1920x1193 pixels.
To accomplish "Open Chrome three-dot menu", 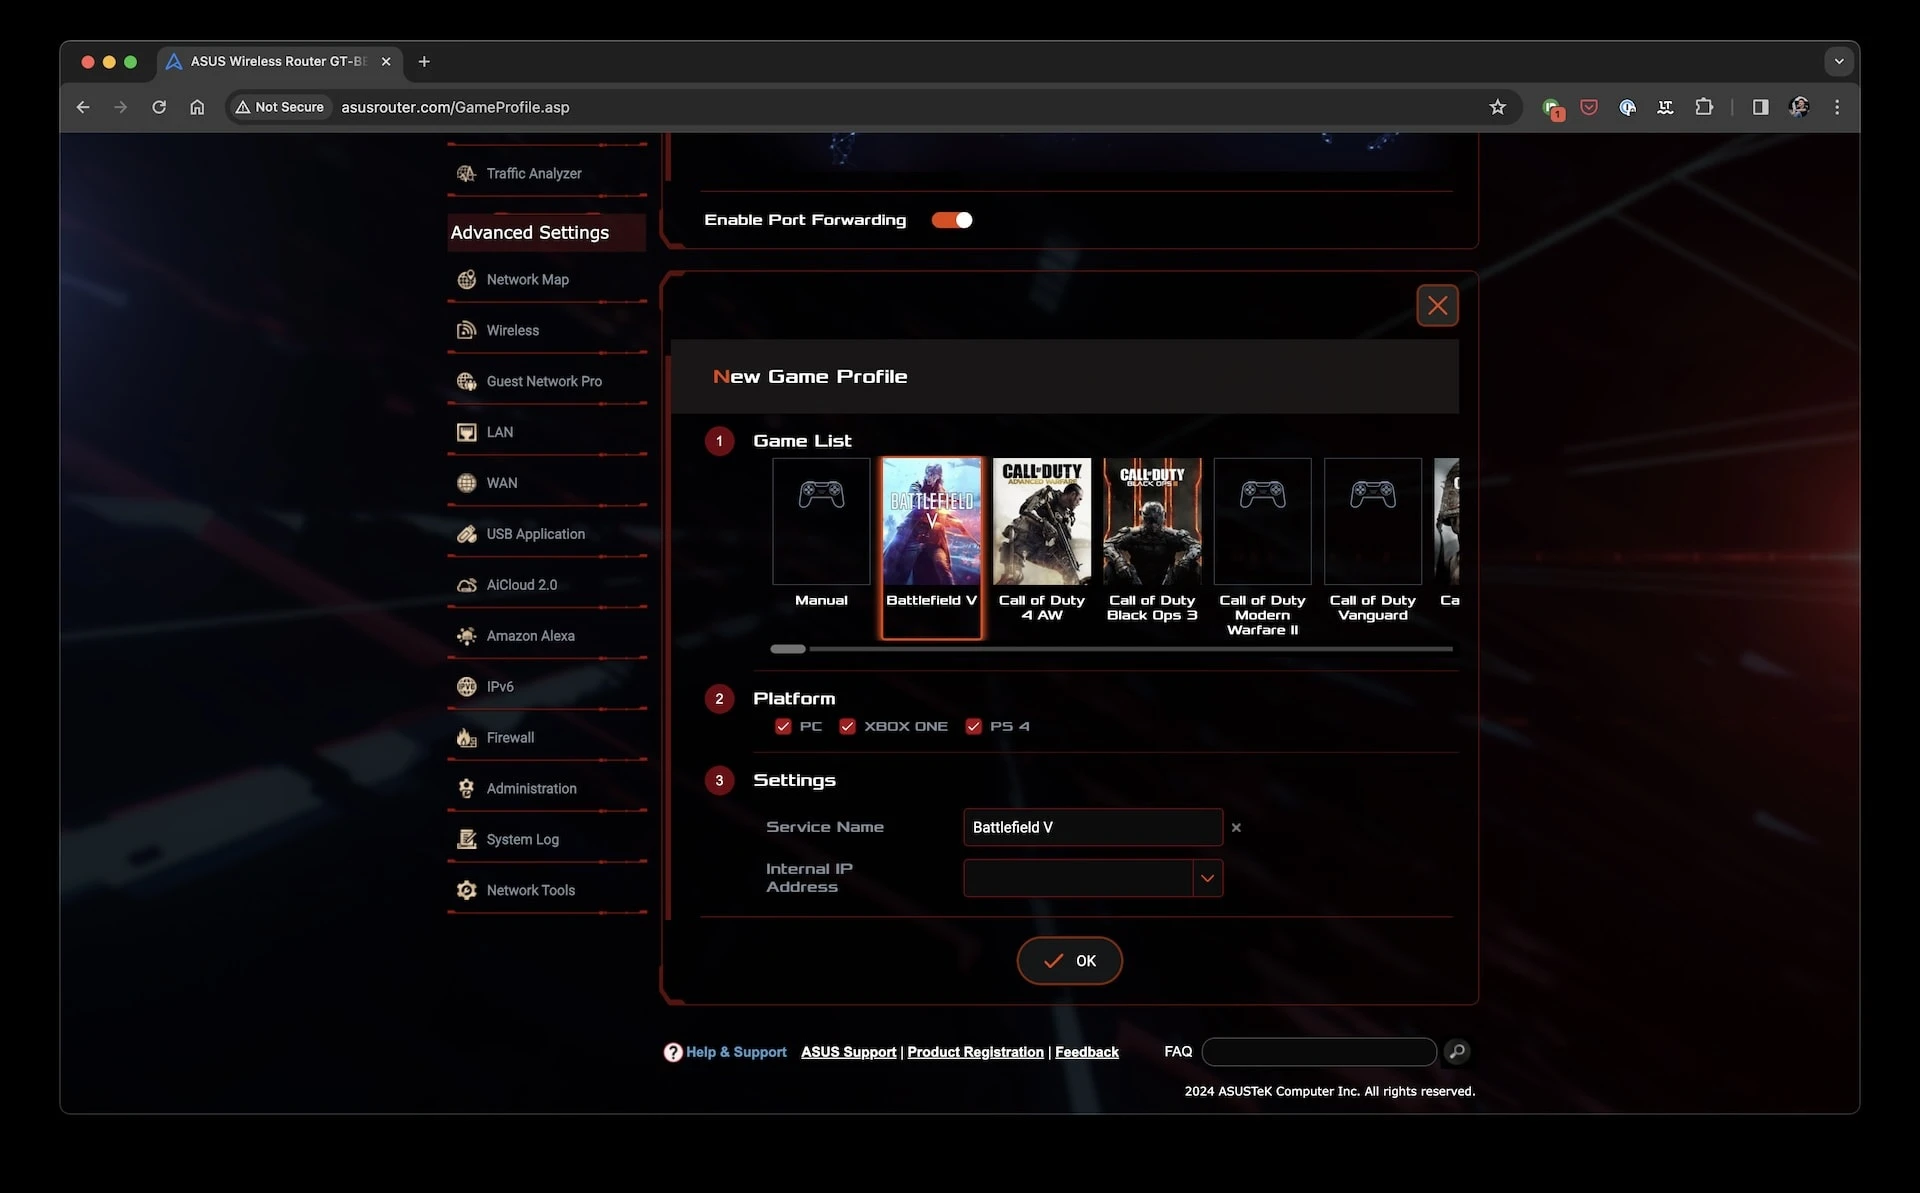I will [1837, 107].
